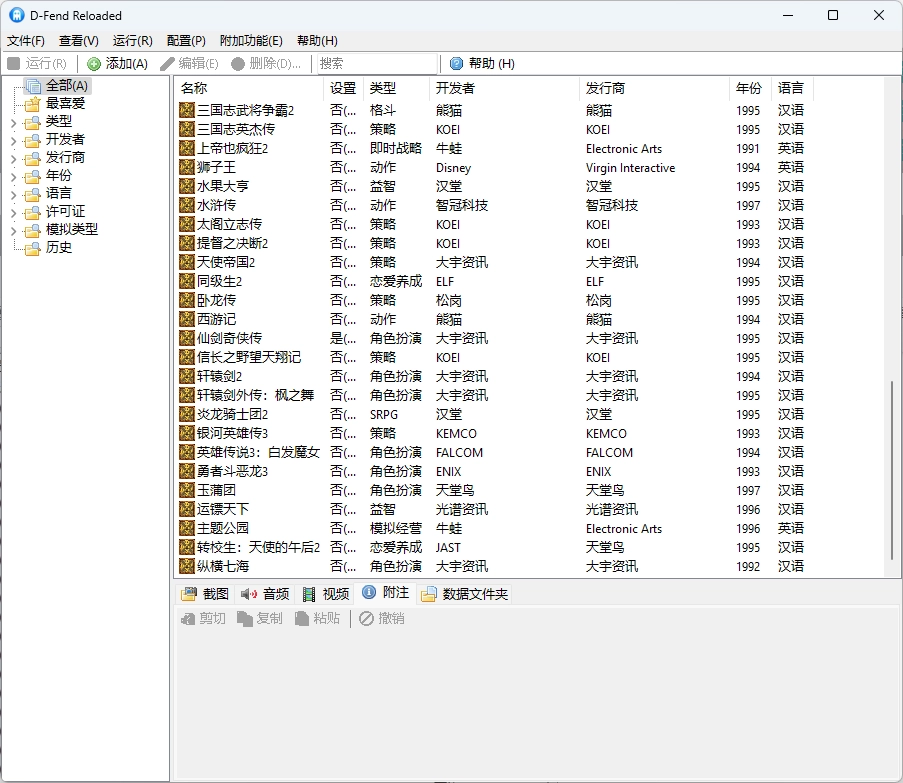The width and height of the screenshot is (903, 783).
Task: Expand the 类型 tree node
Action: 13,123
